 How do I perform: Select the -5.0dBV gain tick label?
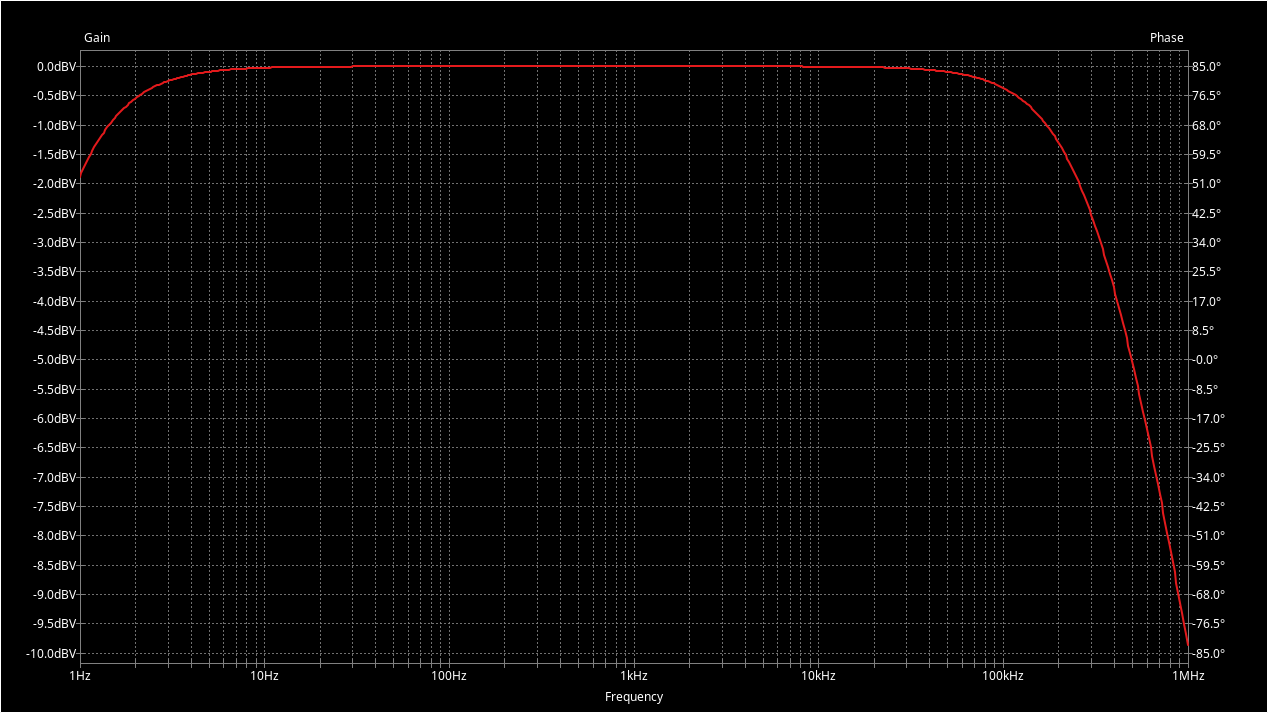click(x=54, y=360)
